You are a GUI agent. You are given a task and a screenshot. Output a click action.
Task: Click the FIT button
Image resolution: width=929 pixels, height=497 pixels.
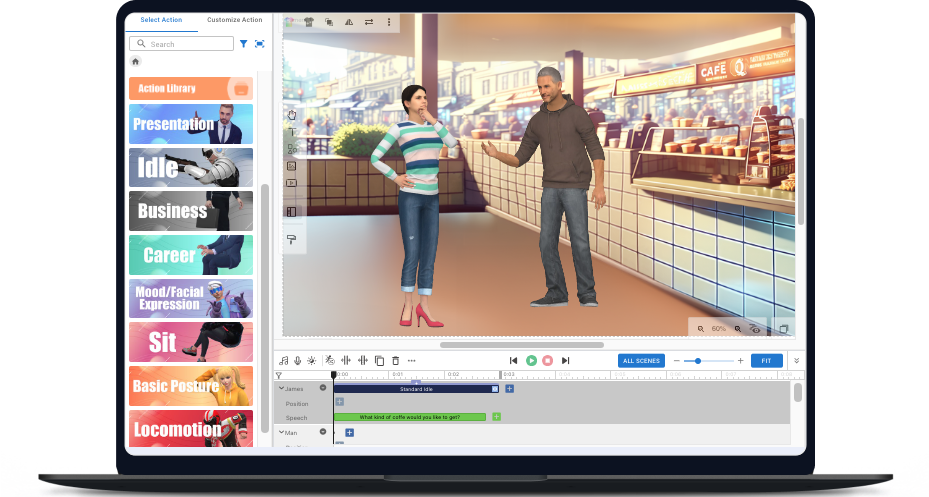coord(766,360)
